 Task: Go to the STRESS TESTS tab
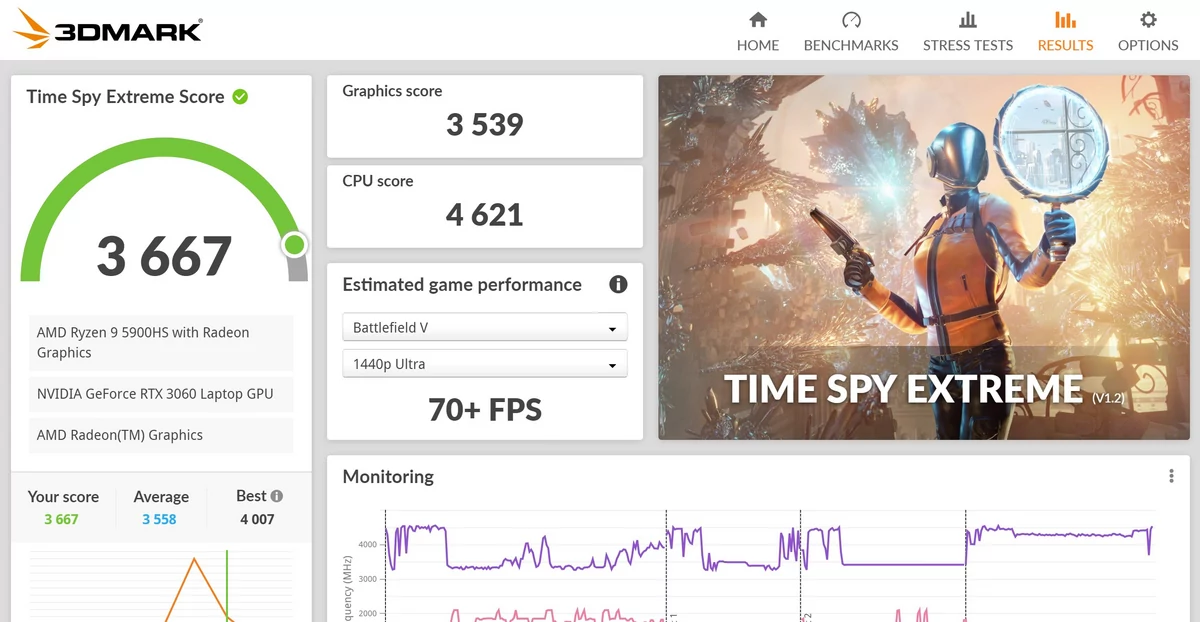(x=968, y=31)
